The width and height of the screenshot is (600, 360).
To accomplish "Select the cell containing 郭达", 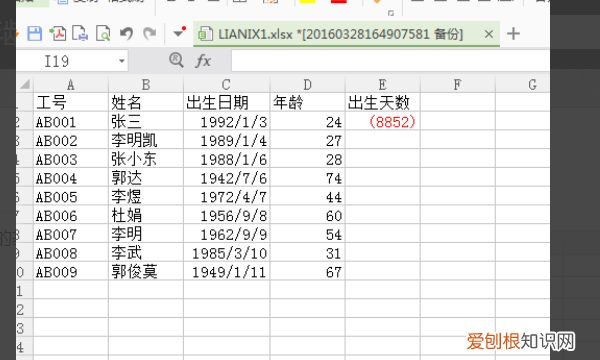I will point(146,178).
